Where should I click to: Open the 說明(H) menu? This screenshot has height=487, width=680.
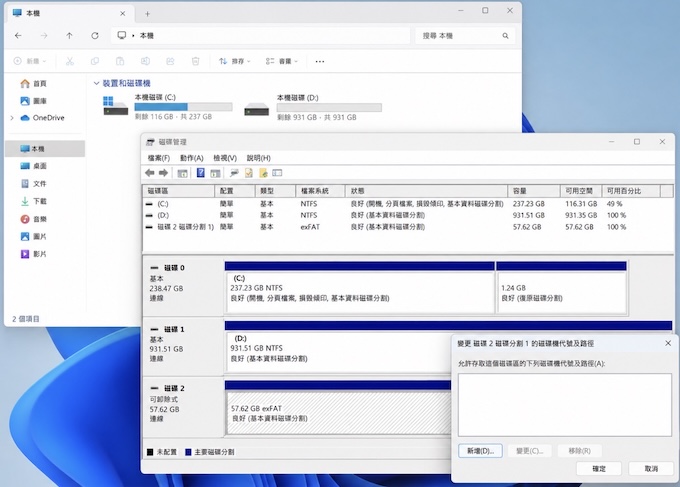point(258,158)
